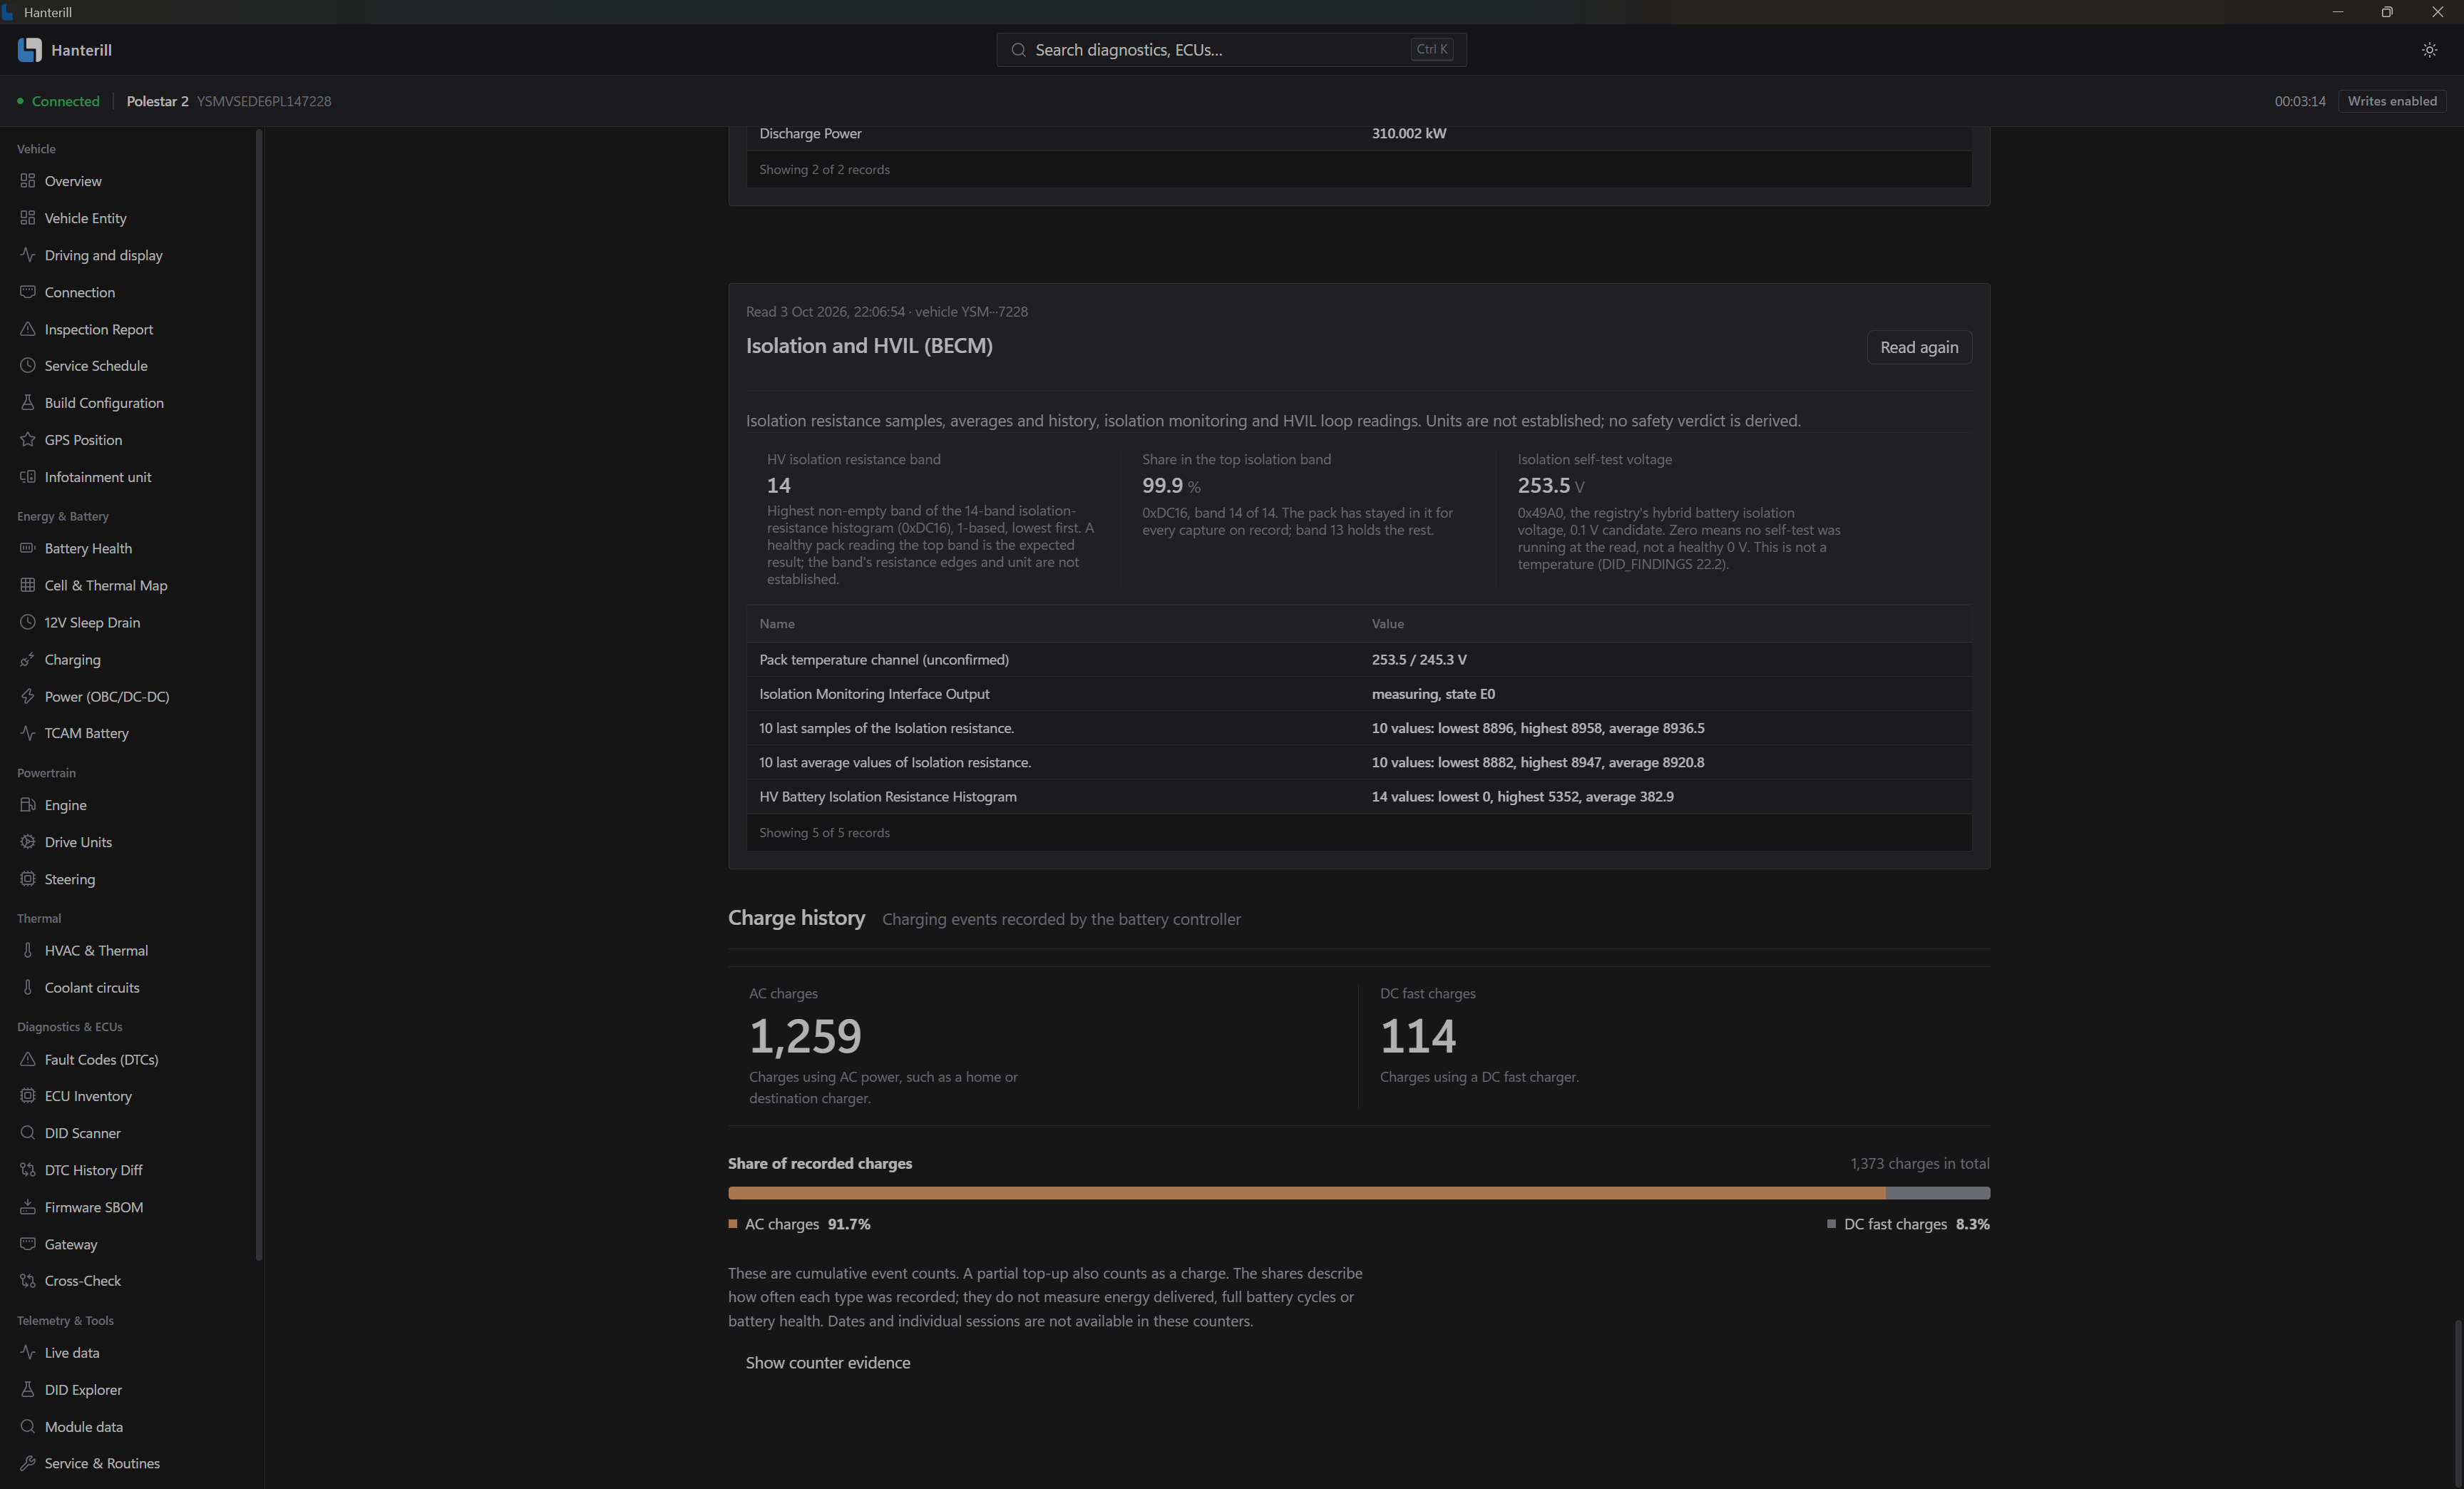Image resolution: width=2464 pixels, height=1489 pixels.
Task: Click the search magnifier icon in the search bar
Action: tap(1018, 50)
